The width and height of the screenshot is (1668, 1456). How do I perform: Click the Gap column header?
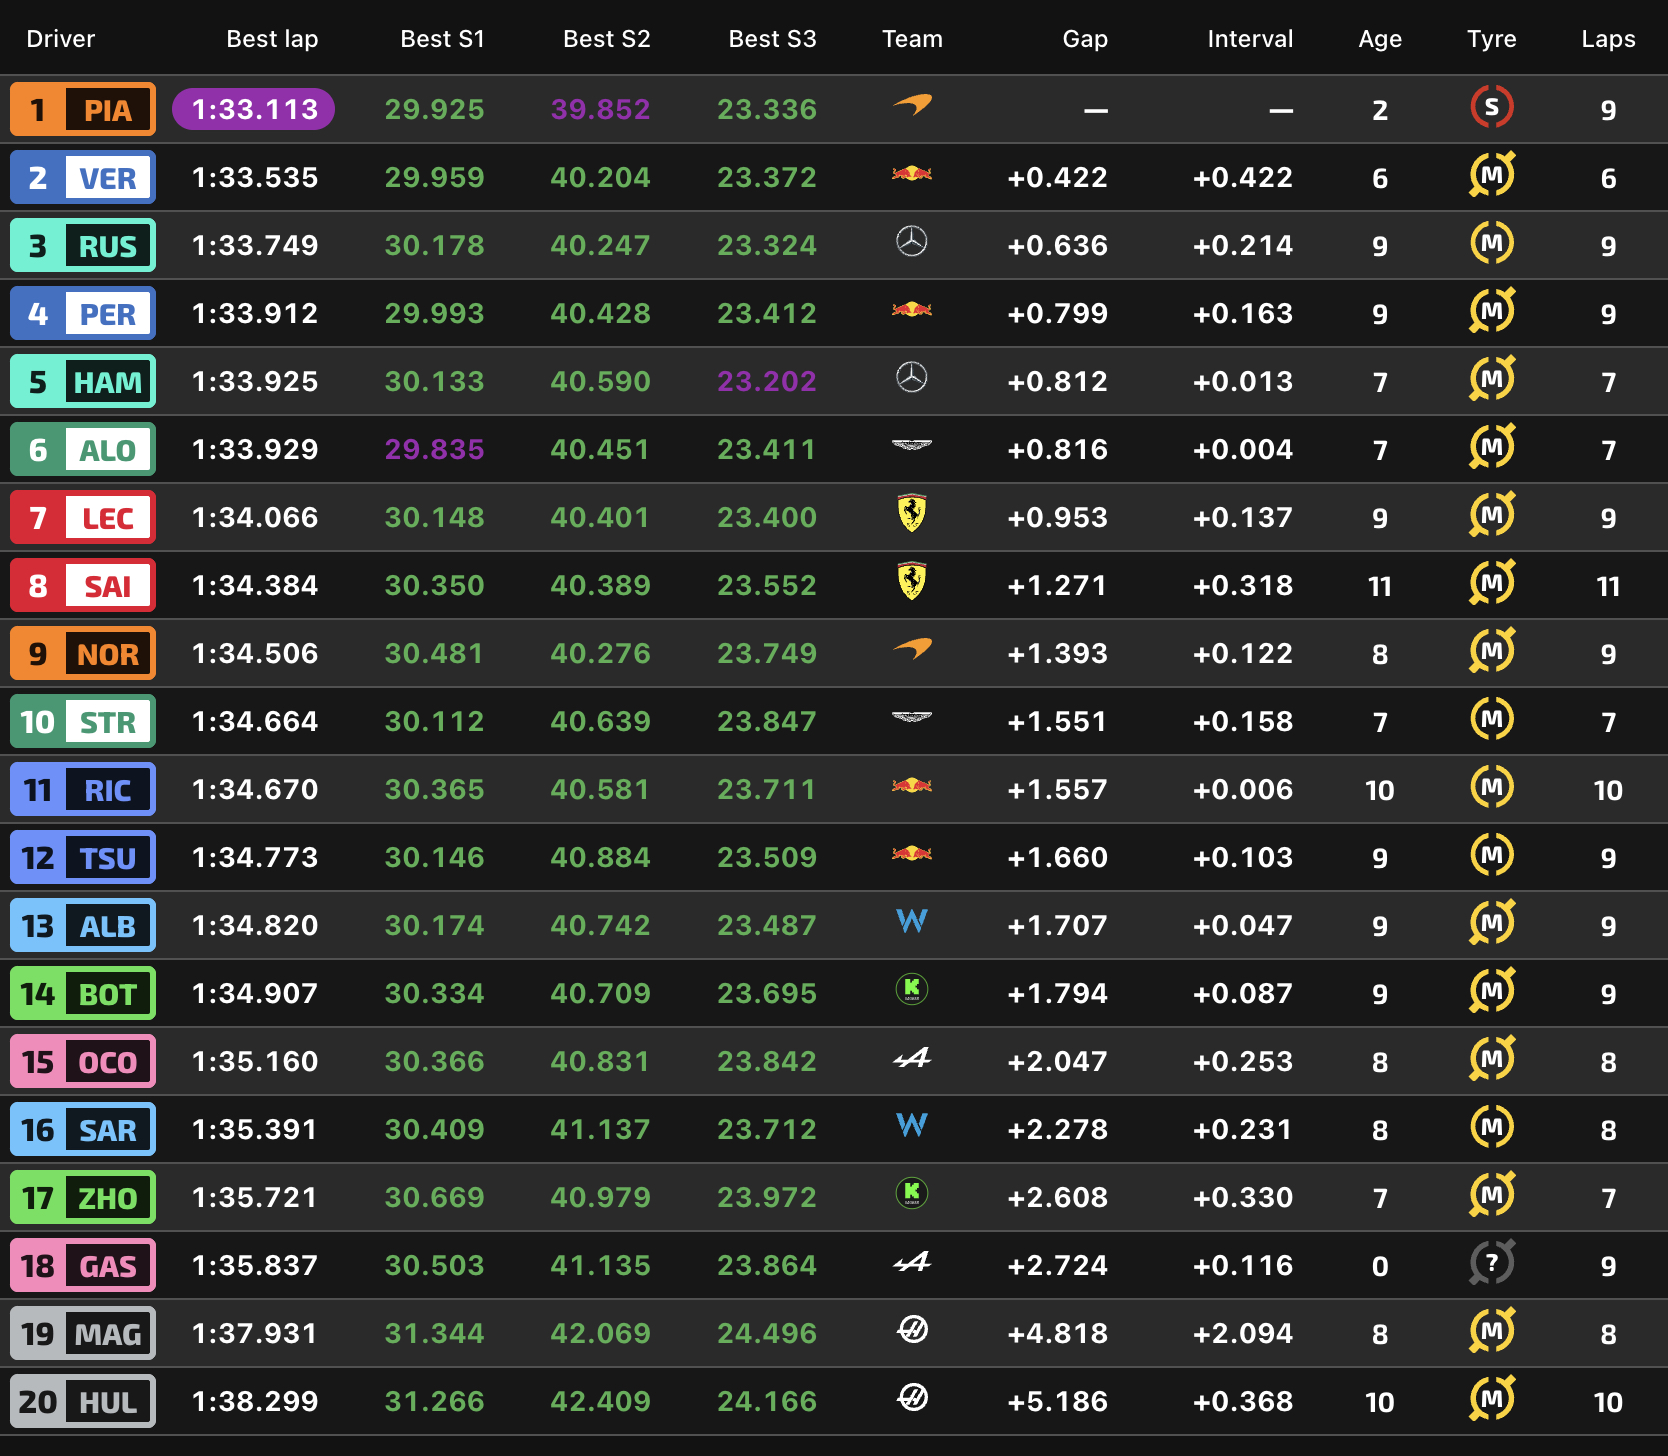pos(1084,39)
